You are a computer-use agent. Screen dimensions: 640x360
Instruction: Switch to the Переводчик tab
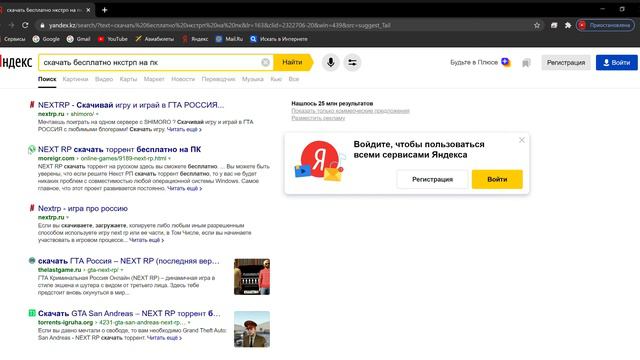pos(218,79)
